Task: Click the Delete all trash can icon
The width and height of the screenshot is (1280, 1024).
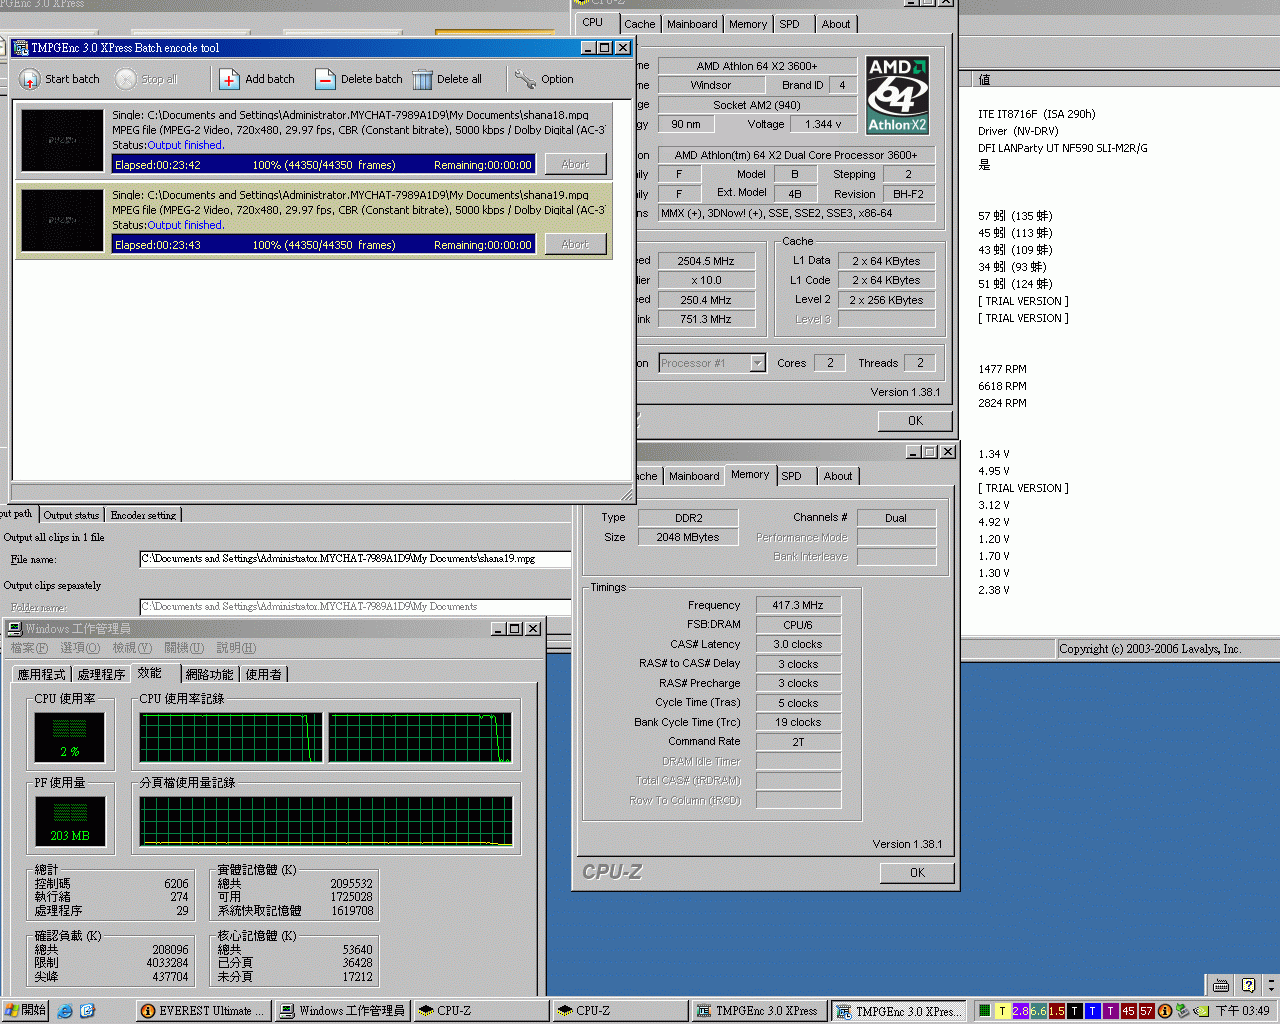Action: (x=422, y=79)
